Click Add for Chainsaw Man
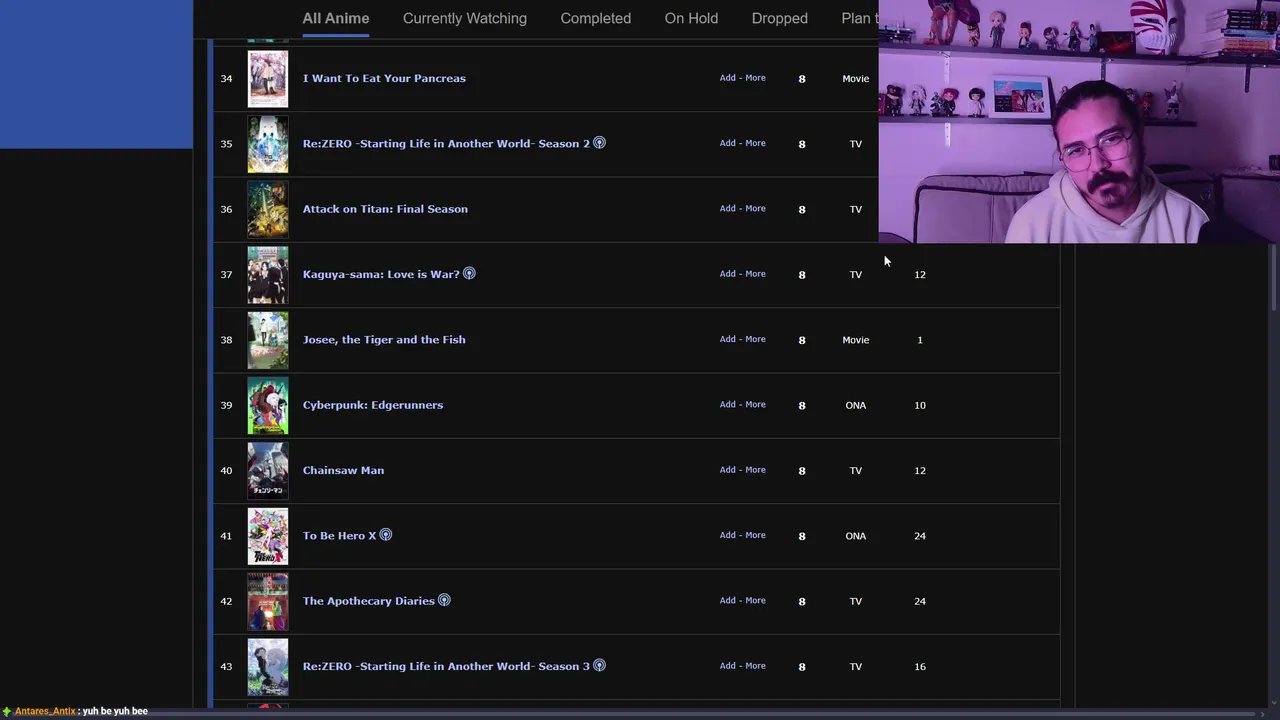This screenshot has width=1280, height=720. coord(728,470)
